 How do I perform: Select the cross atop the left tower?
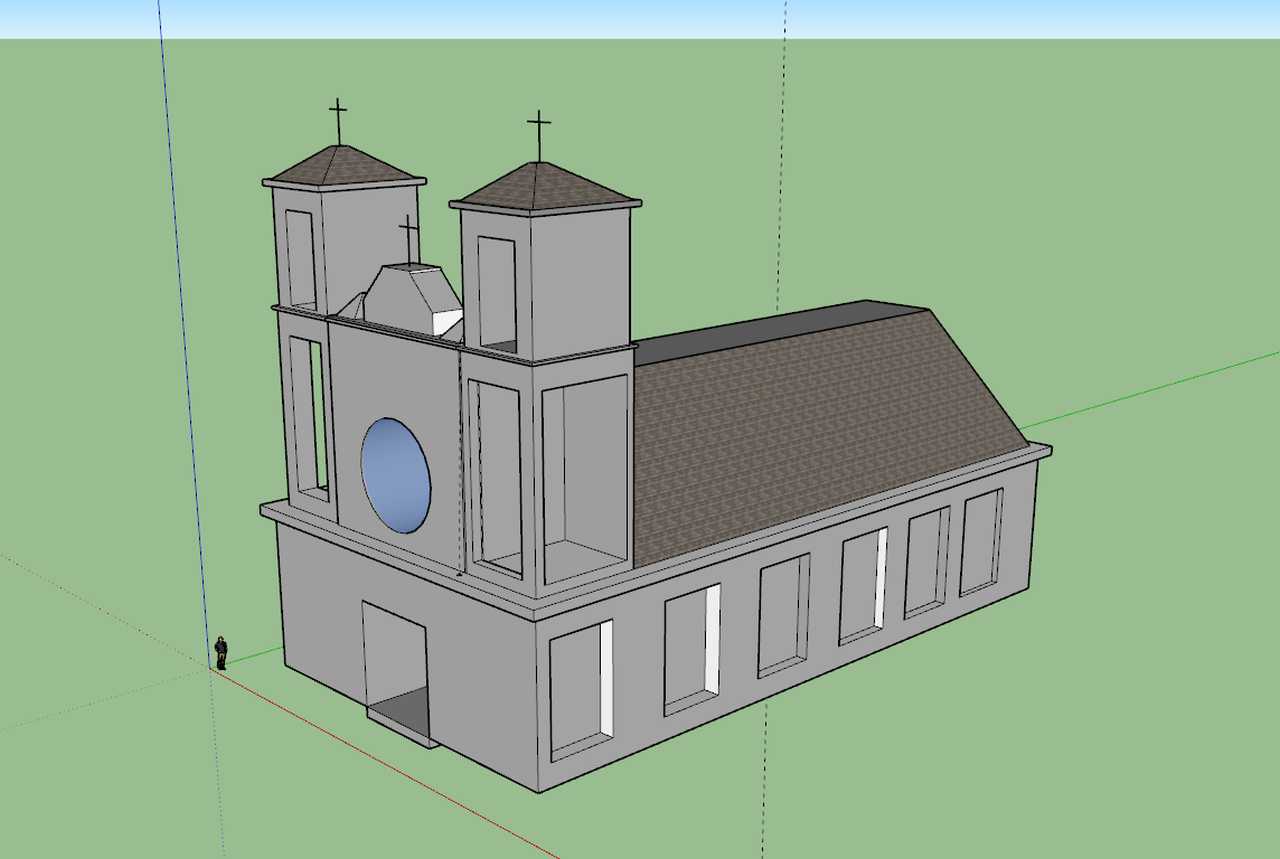click(338, 122)
